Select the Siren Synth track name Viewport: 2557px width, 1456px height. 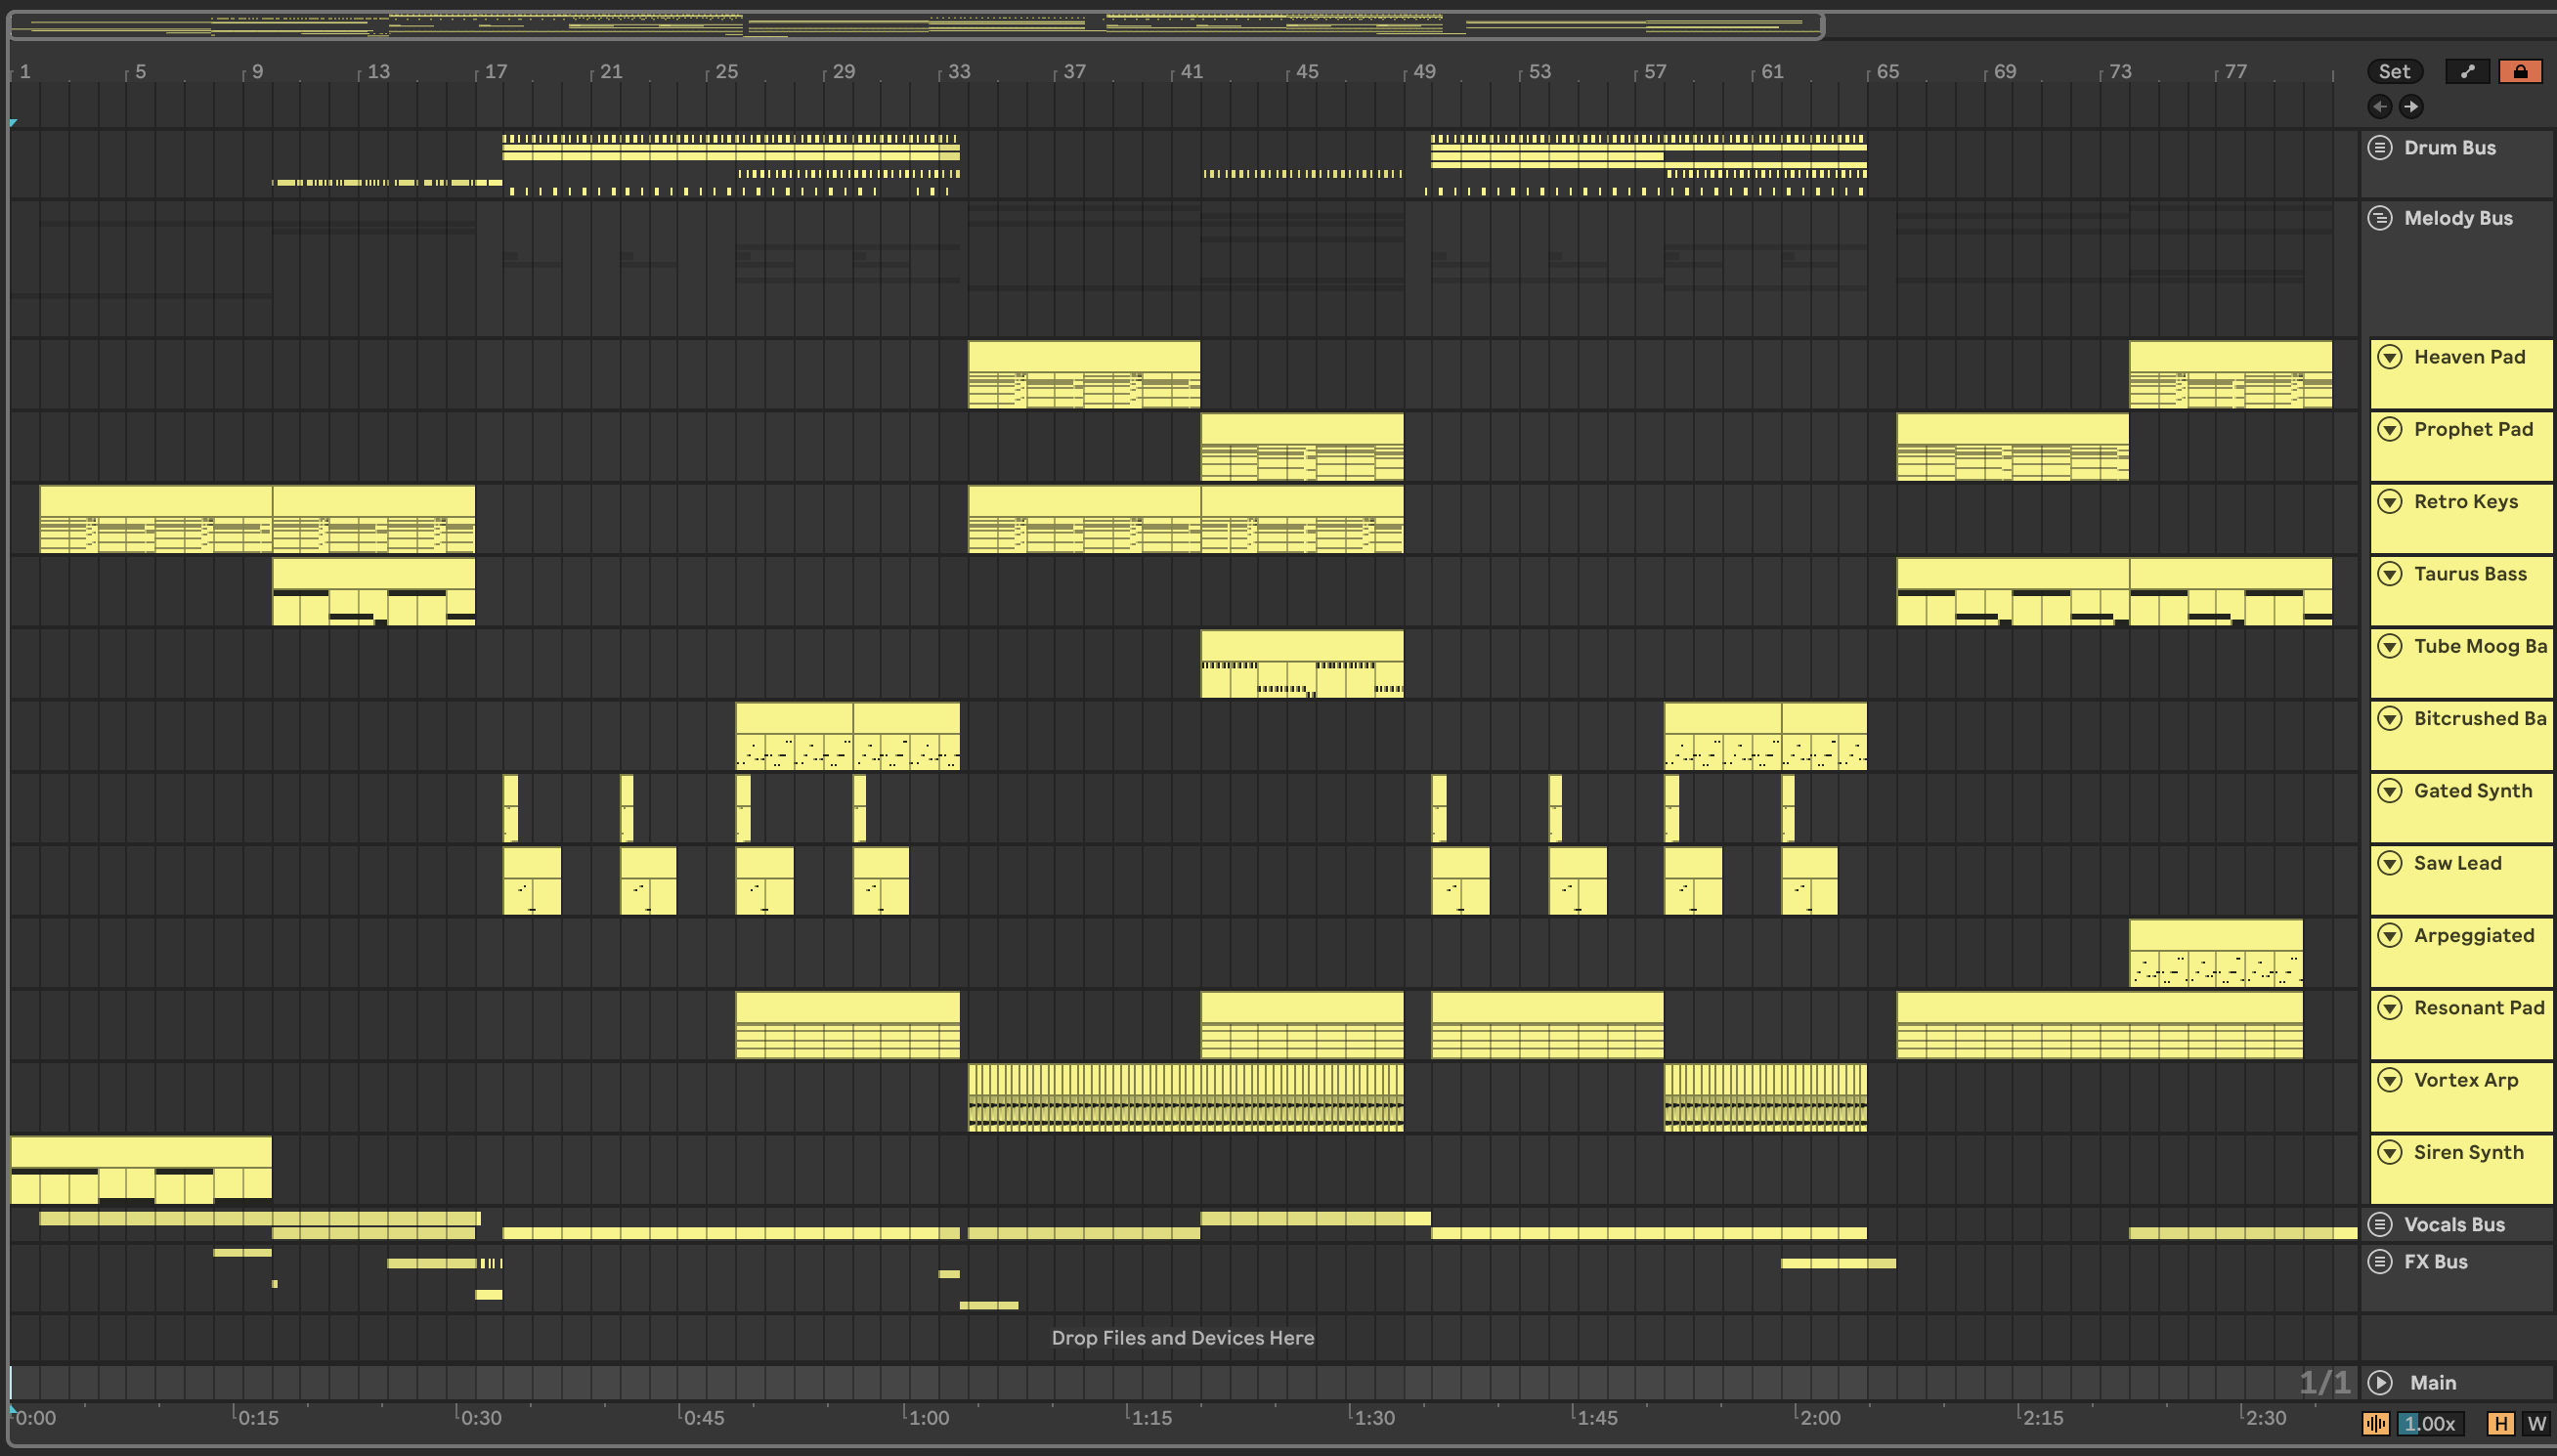2468,1152
